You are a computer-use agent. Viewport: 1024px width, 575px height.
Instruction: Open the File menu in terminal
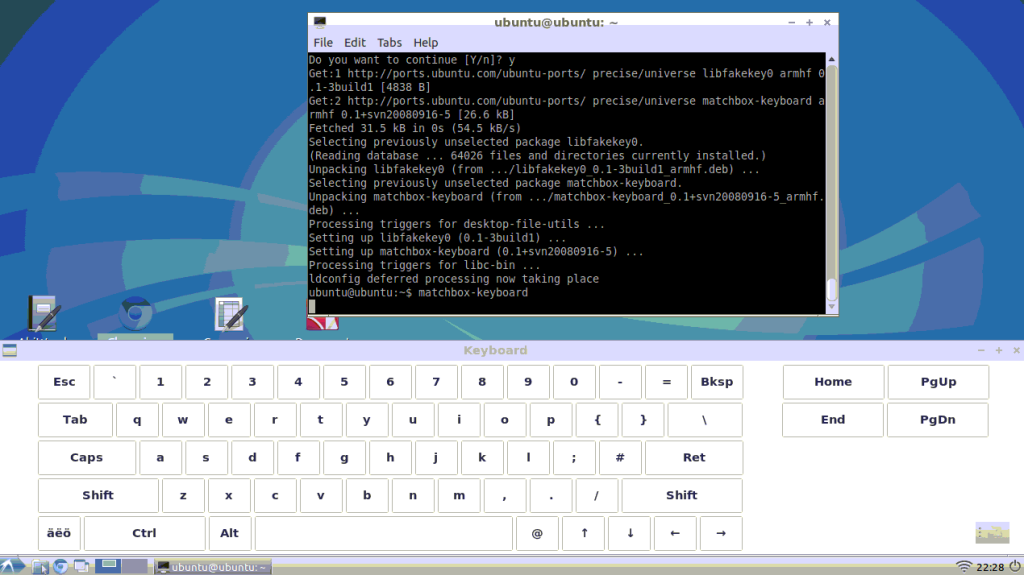coord(323,42)
